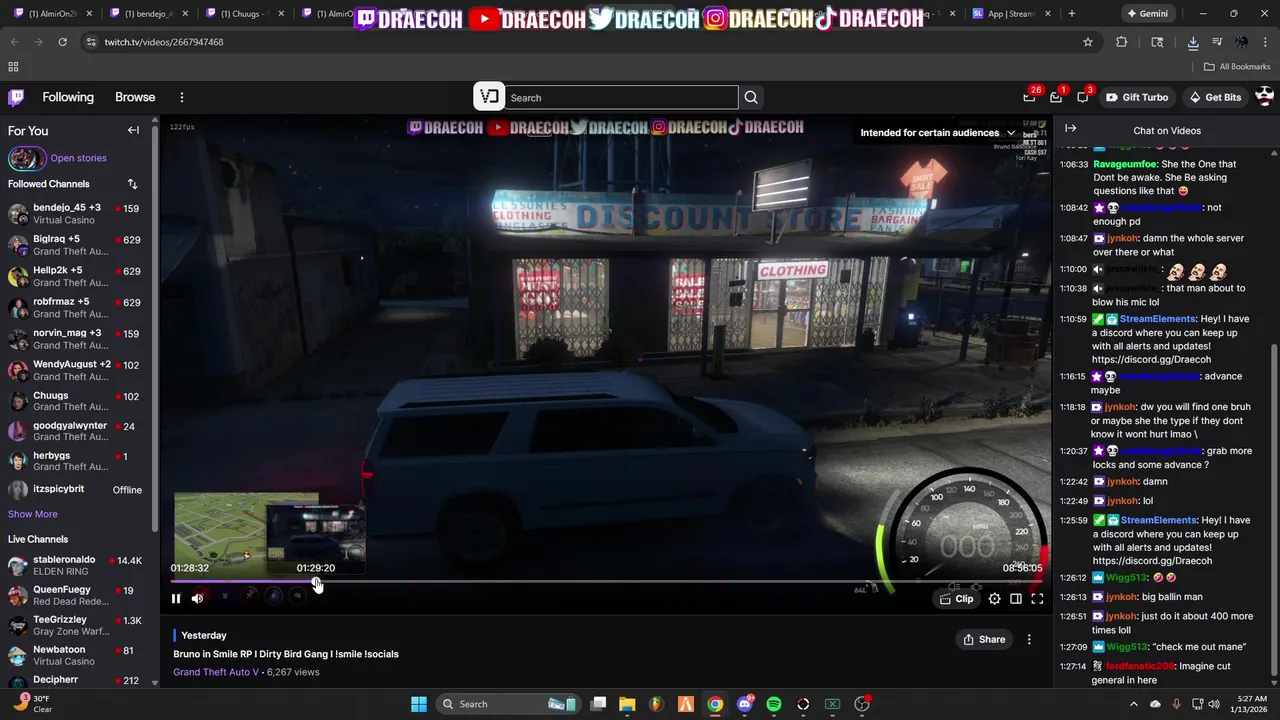Open browser extensions puzzle icon
Screen dimensions: 1280x720
coord(1121,42)
